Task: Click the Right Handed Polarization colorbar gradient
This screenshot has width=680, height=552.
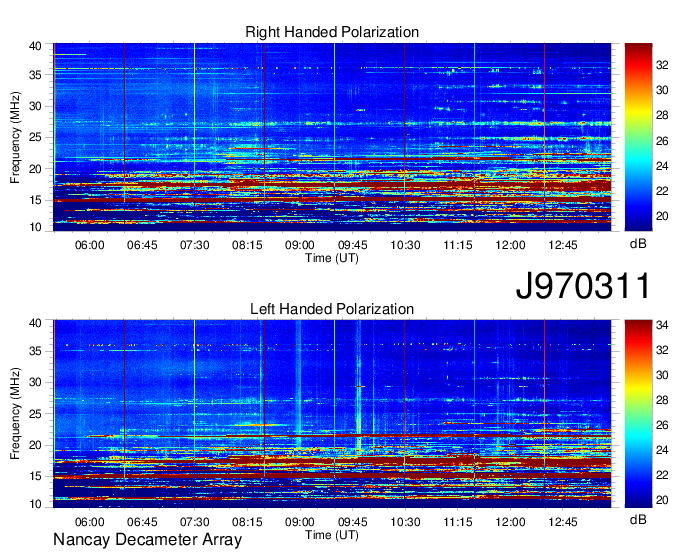Action: point(638,137)
